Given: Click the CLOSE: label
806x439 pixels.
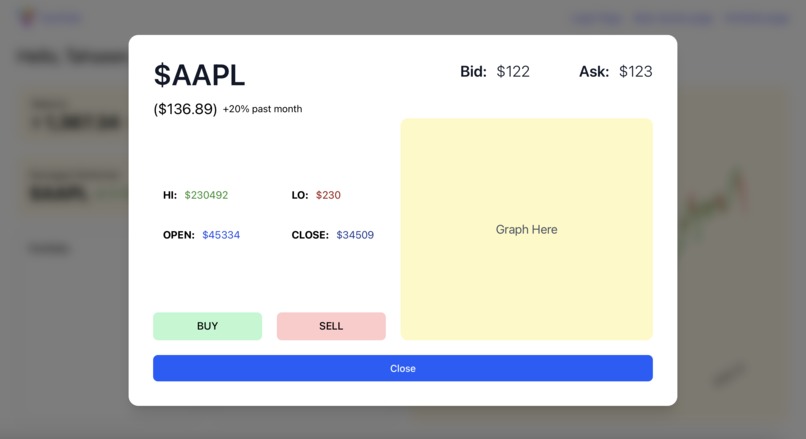Looking at the screenshot, I should pyautogui.click(x=310, y=235).
